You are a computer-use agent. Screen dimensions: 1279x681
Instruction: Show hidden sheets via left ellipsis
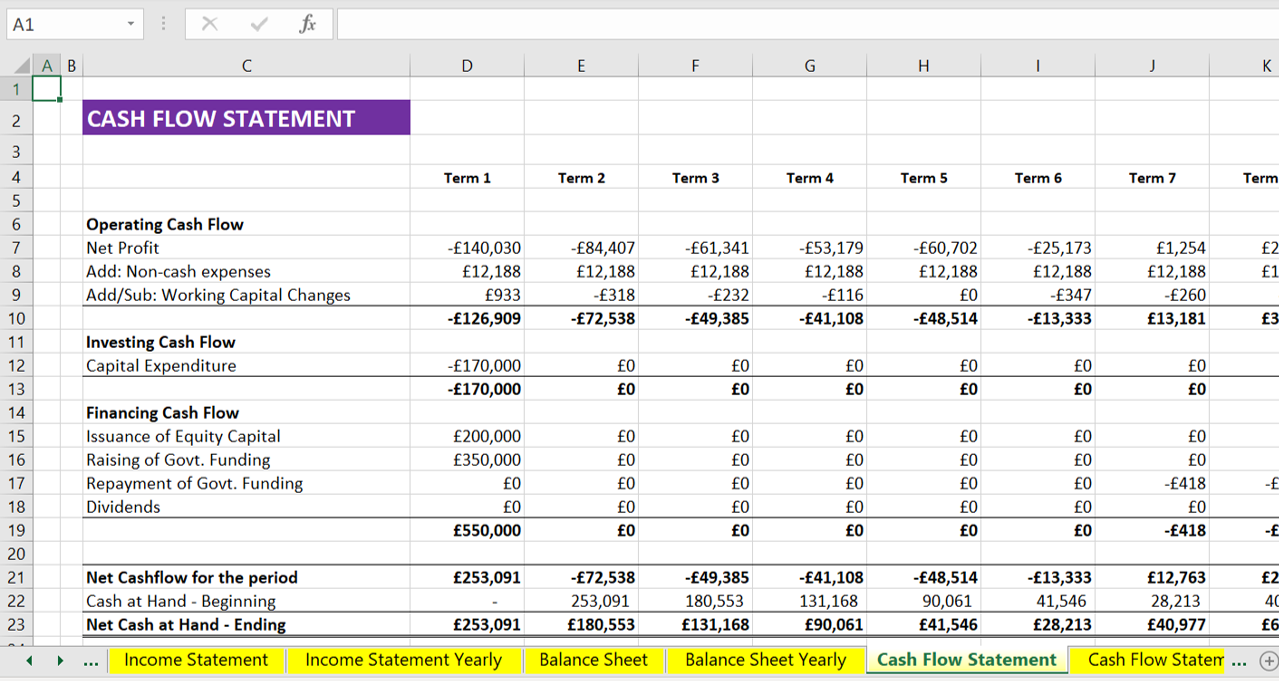[x=91, y=662]
